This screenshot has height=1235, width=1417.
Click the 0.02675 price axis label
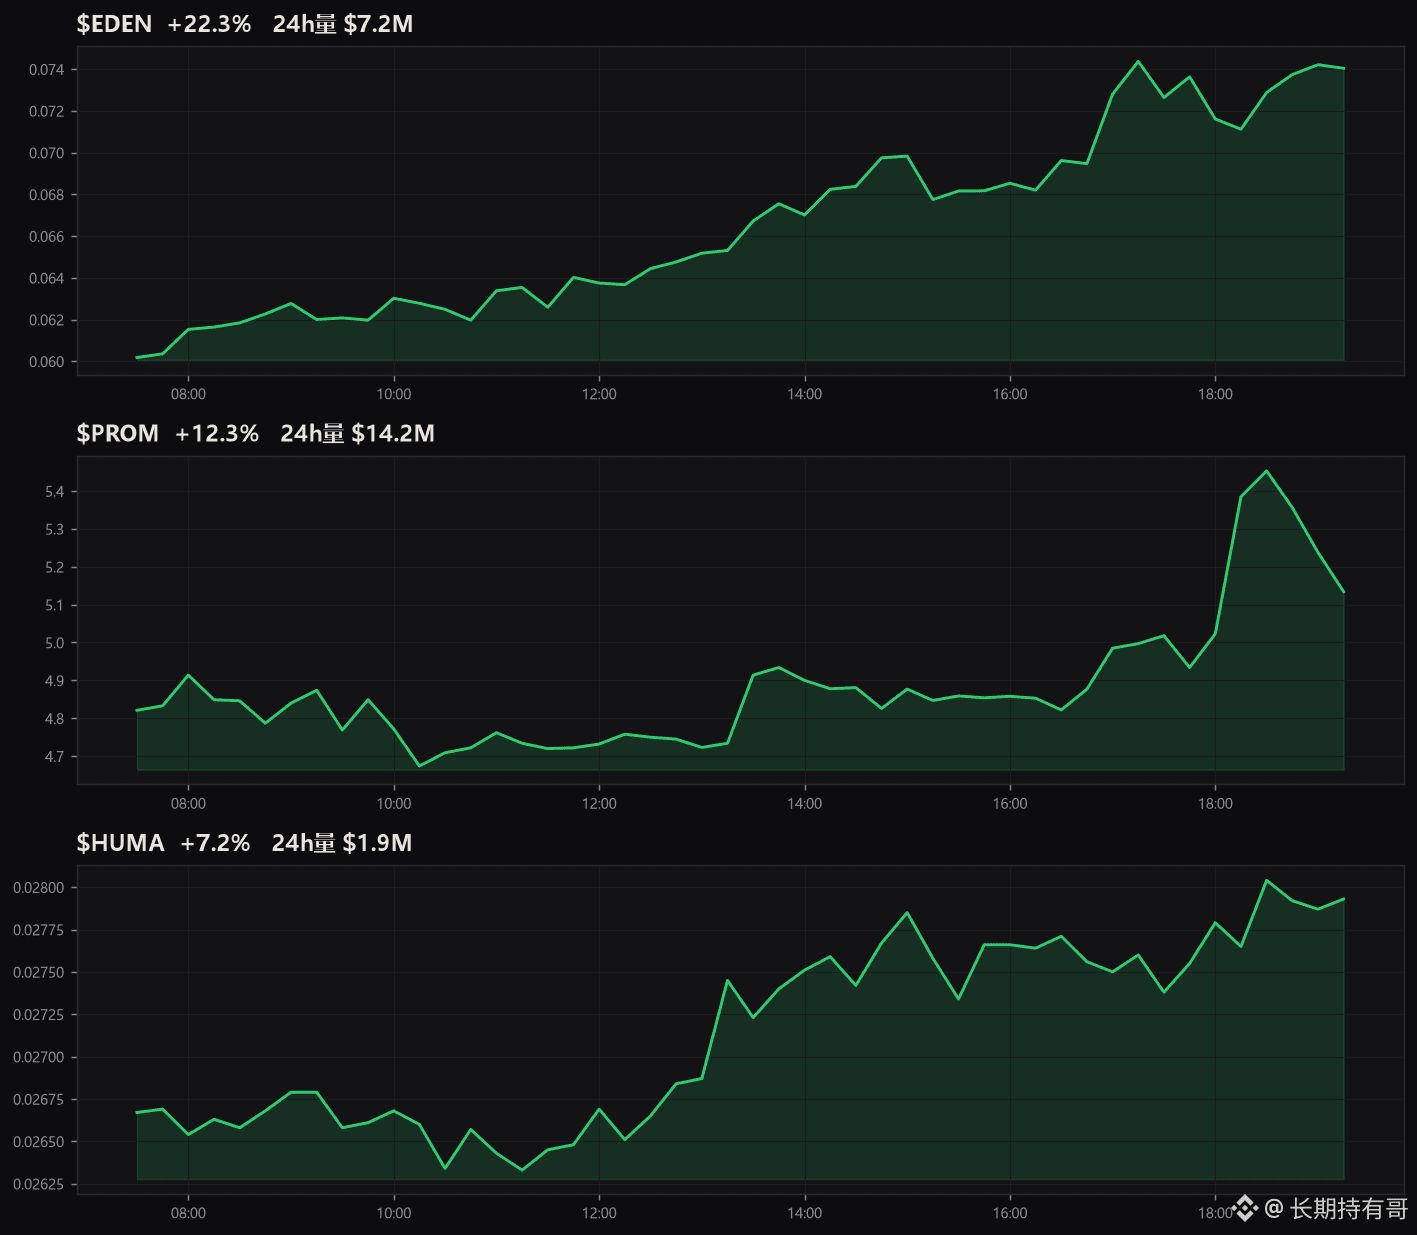coord(38,1099)
